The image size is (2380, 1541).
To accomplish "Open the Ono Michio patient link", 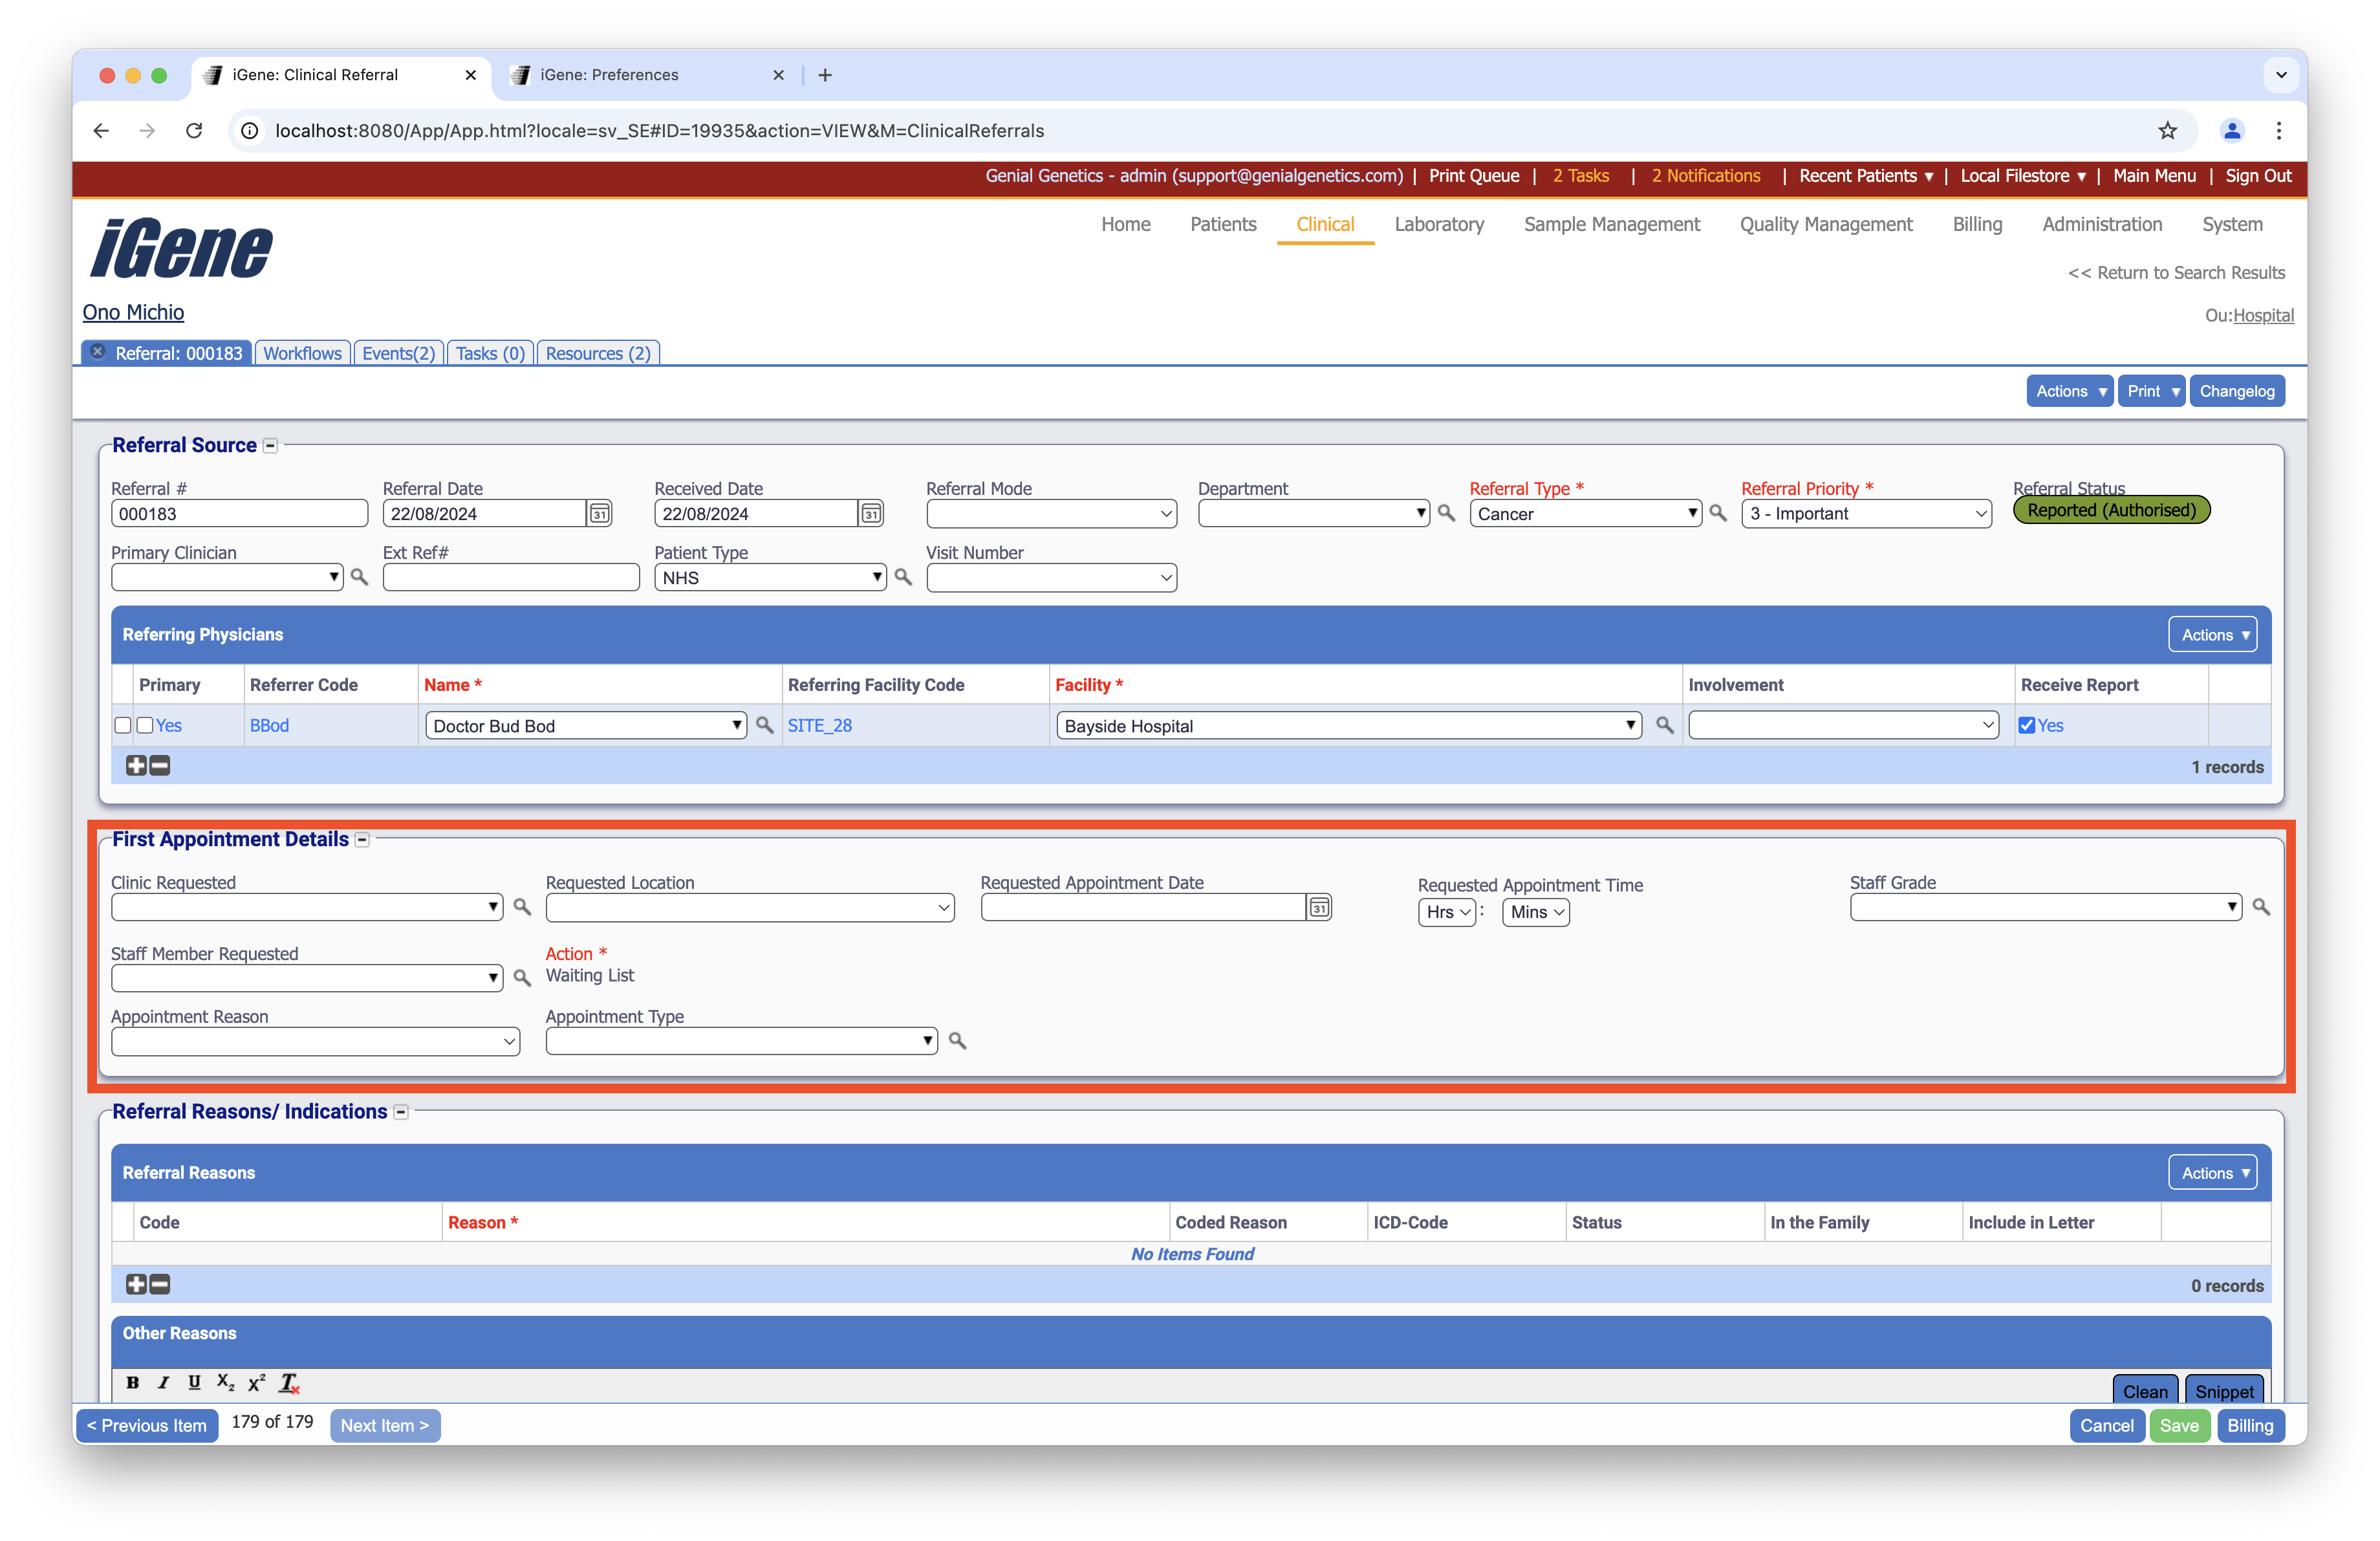I will 133,312.
